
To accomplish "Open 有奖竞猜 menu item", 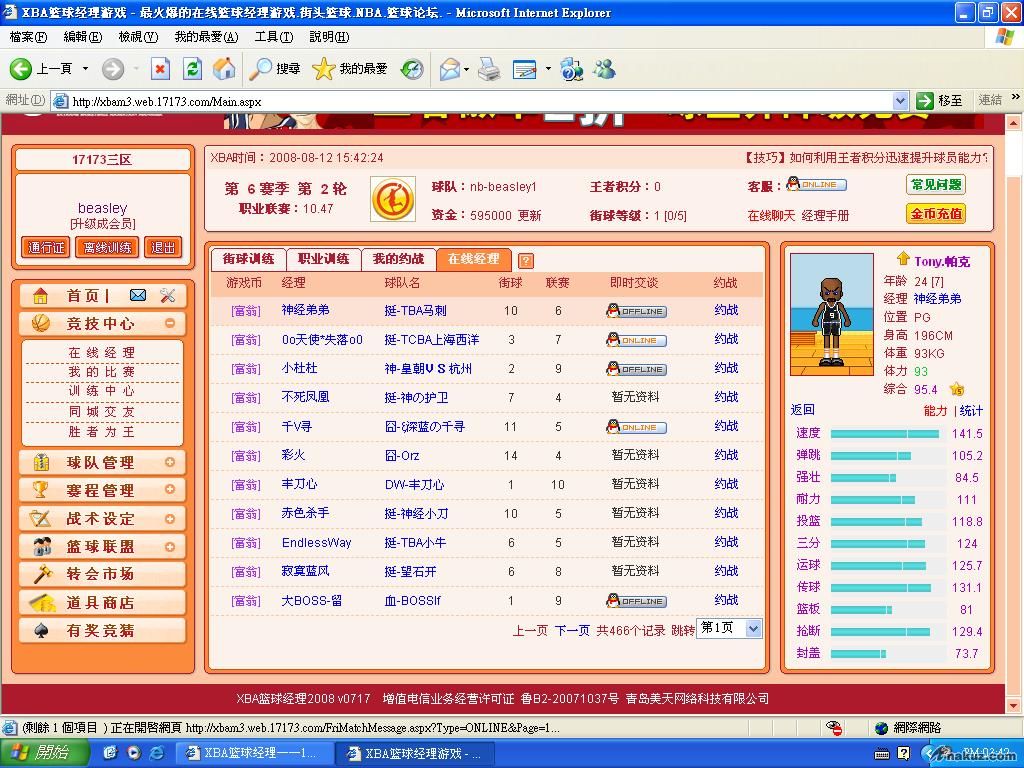I will pos(102,630).
